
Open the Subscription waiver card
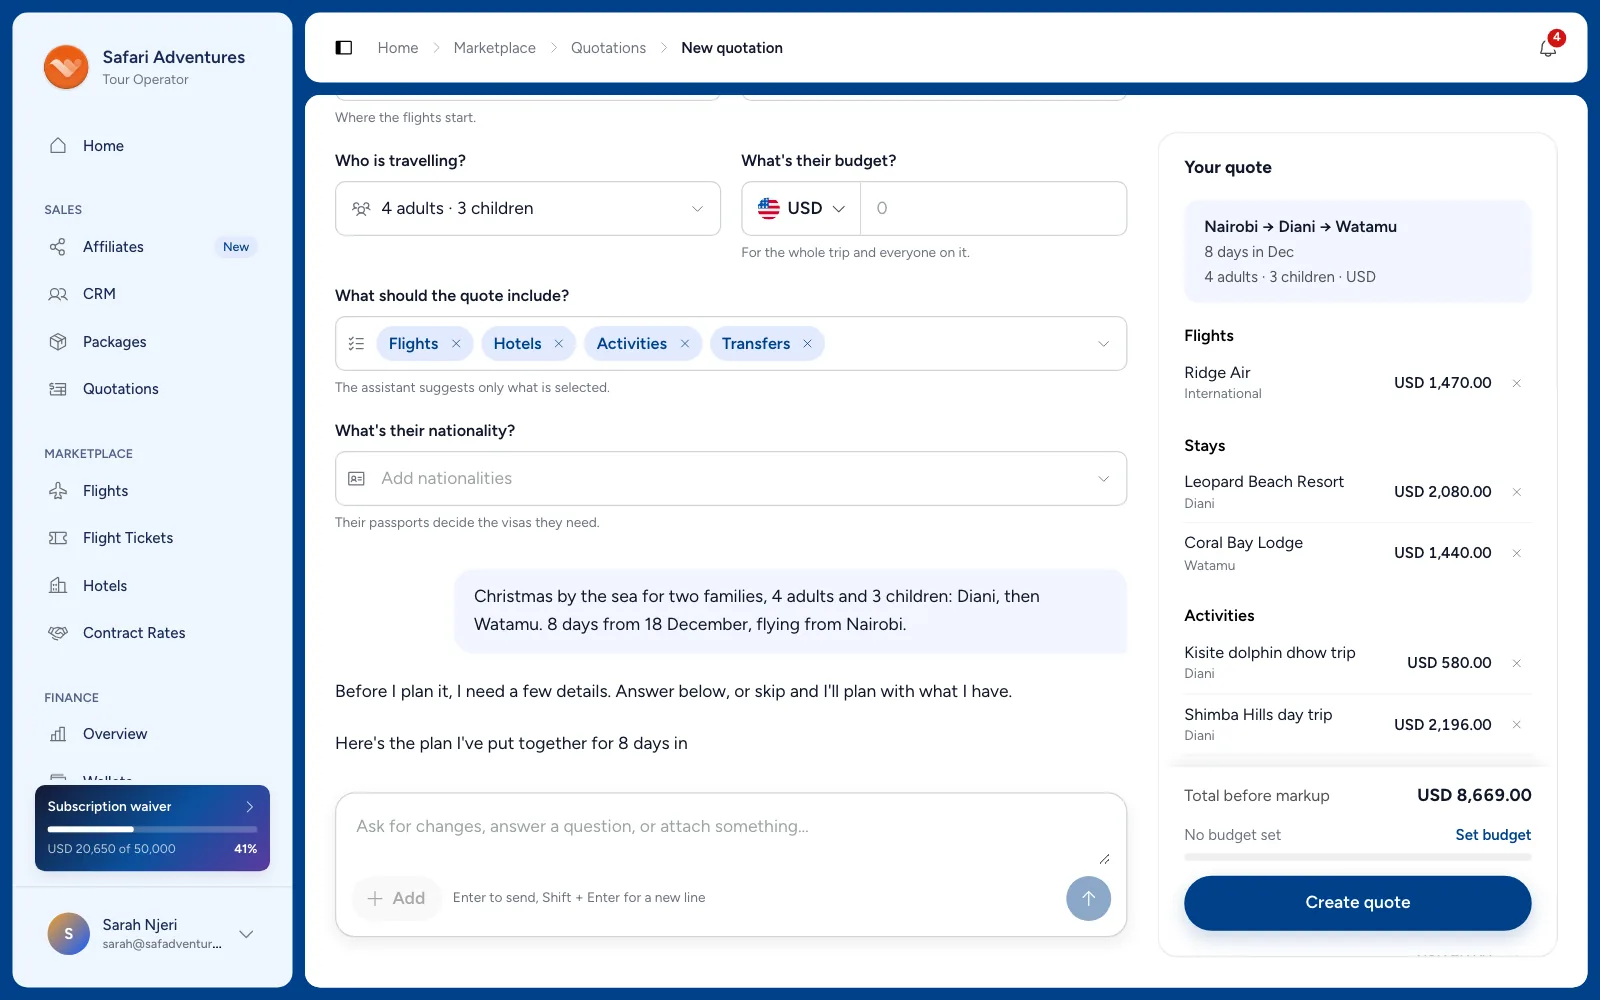coord(152,828)
